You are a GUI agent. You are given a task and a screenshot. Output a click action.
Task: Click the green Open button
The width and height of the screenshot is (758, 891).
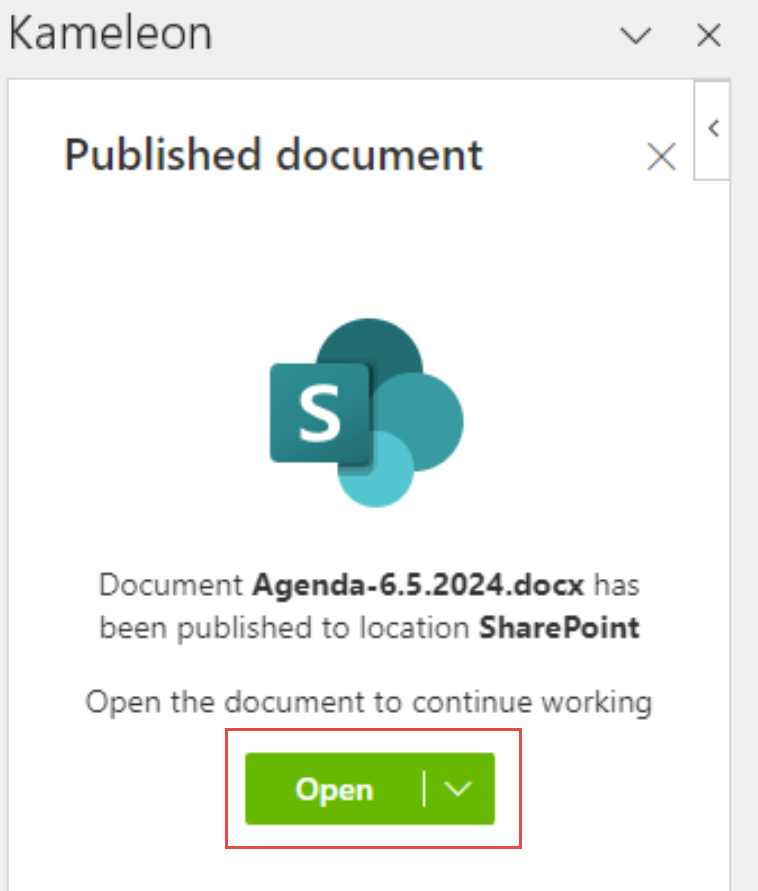tap(334, 789)
